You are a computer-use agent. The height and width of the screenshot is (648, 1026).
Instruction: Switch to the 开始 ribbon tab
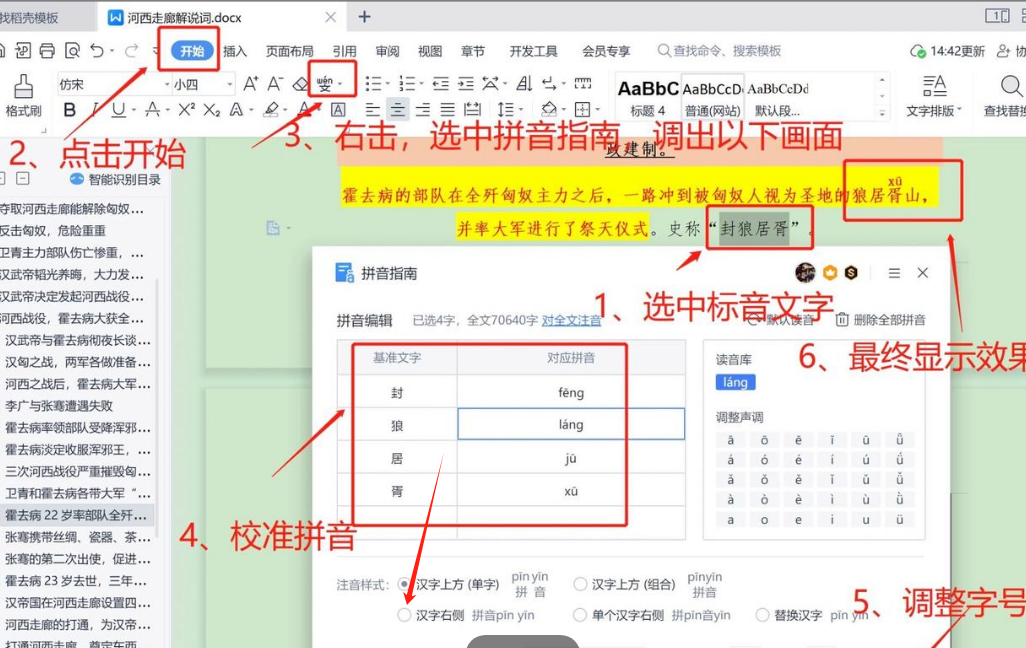coord(192,51)
